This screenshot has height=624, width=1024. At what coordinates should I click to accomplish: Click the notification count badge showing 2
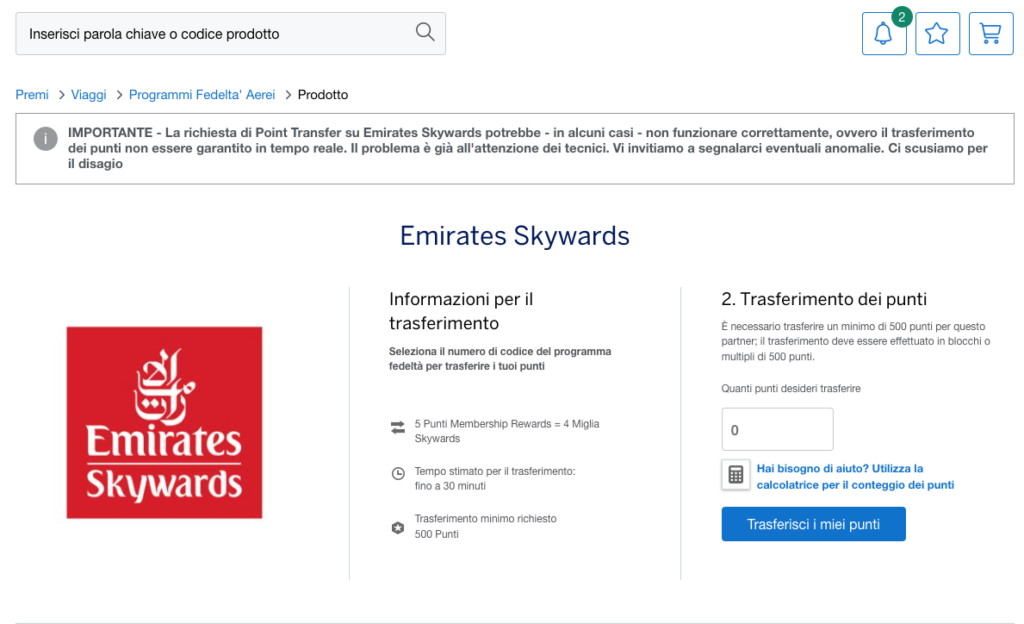point(901,17)
